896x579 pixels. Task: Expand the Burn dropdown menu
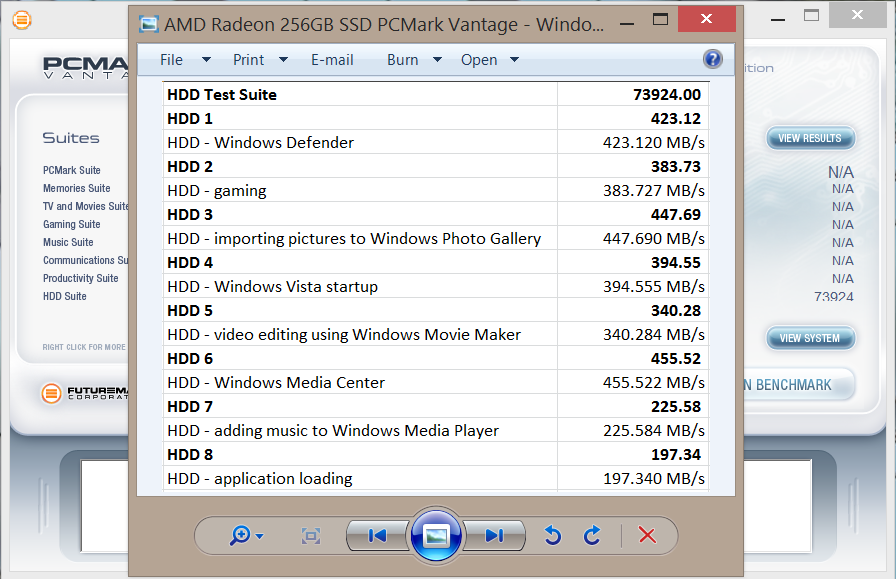(x=414, y=60)
